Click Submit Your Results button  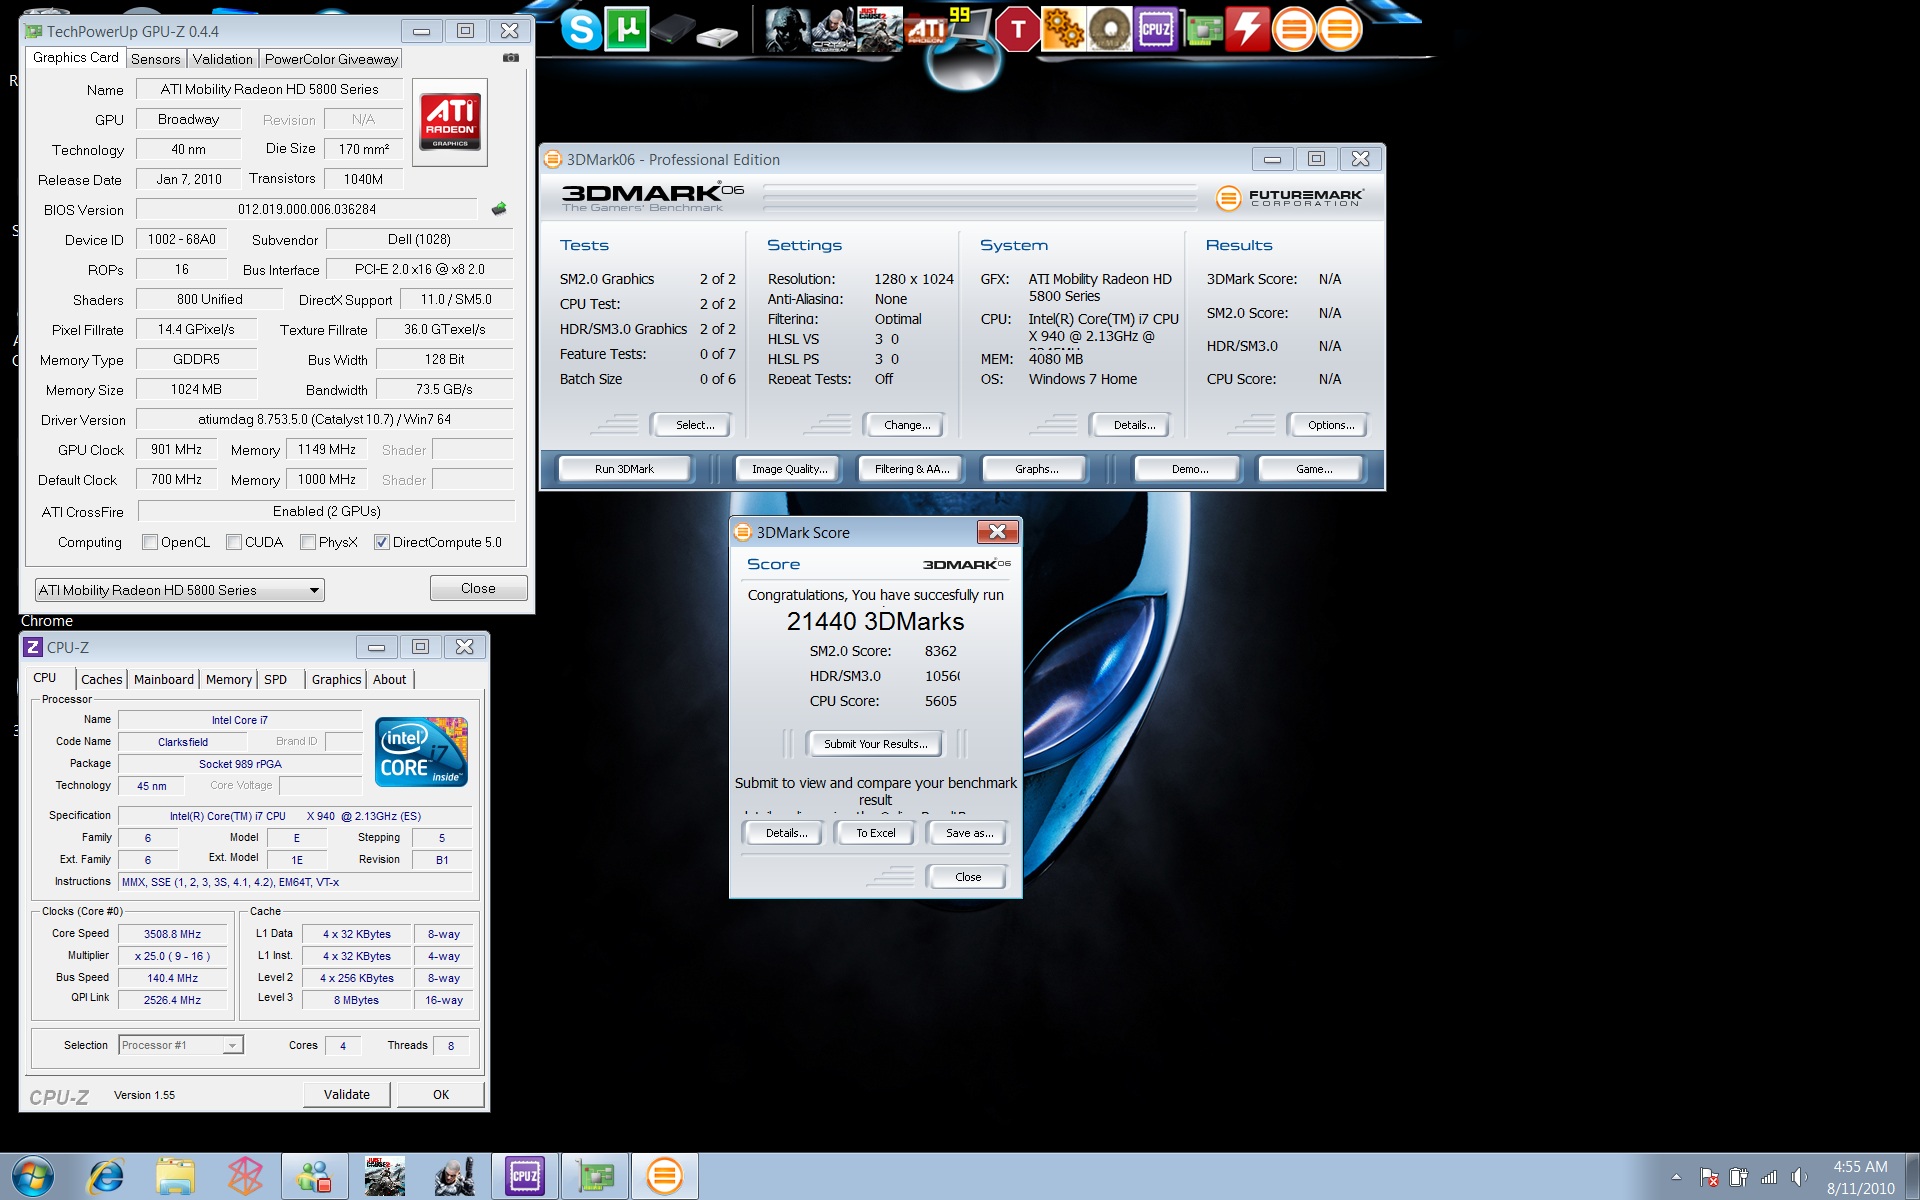[875, 744]
